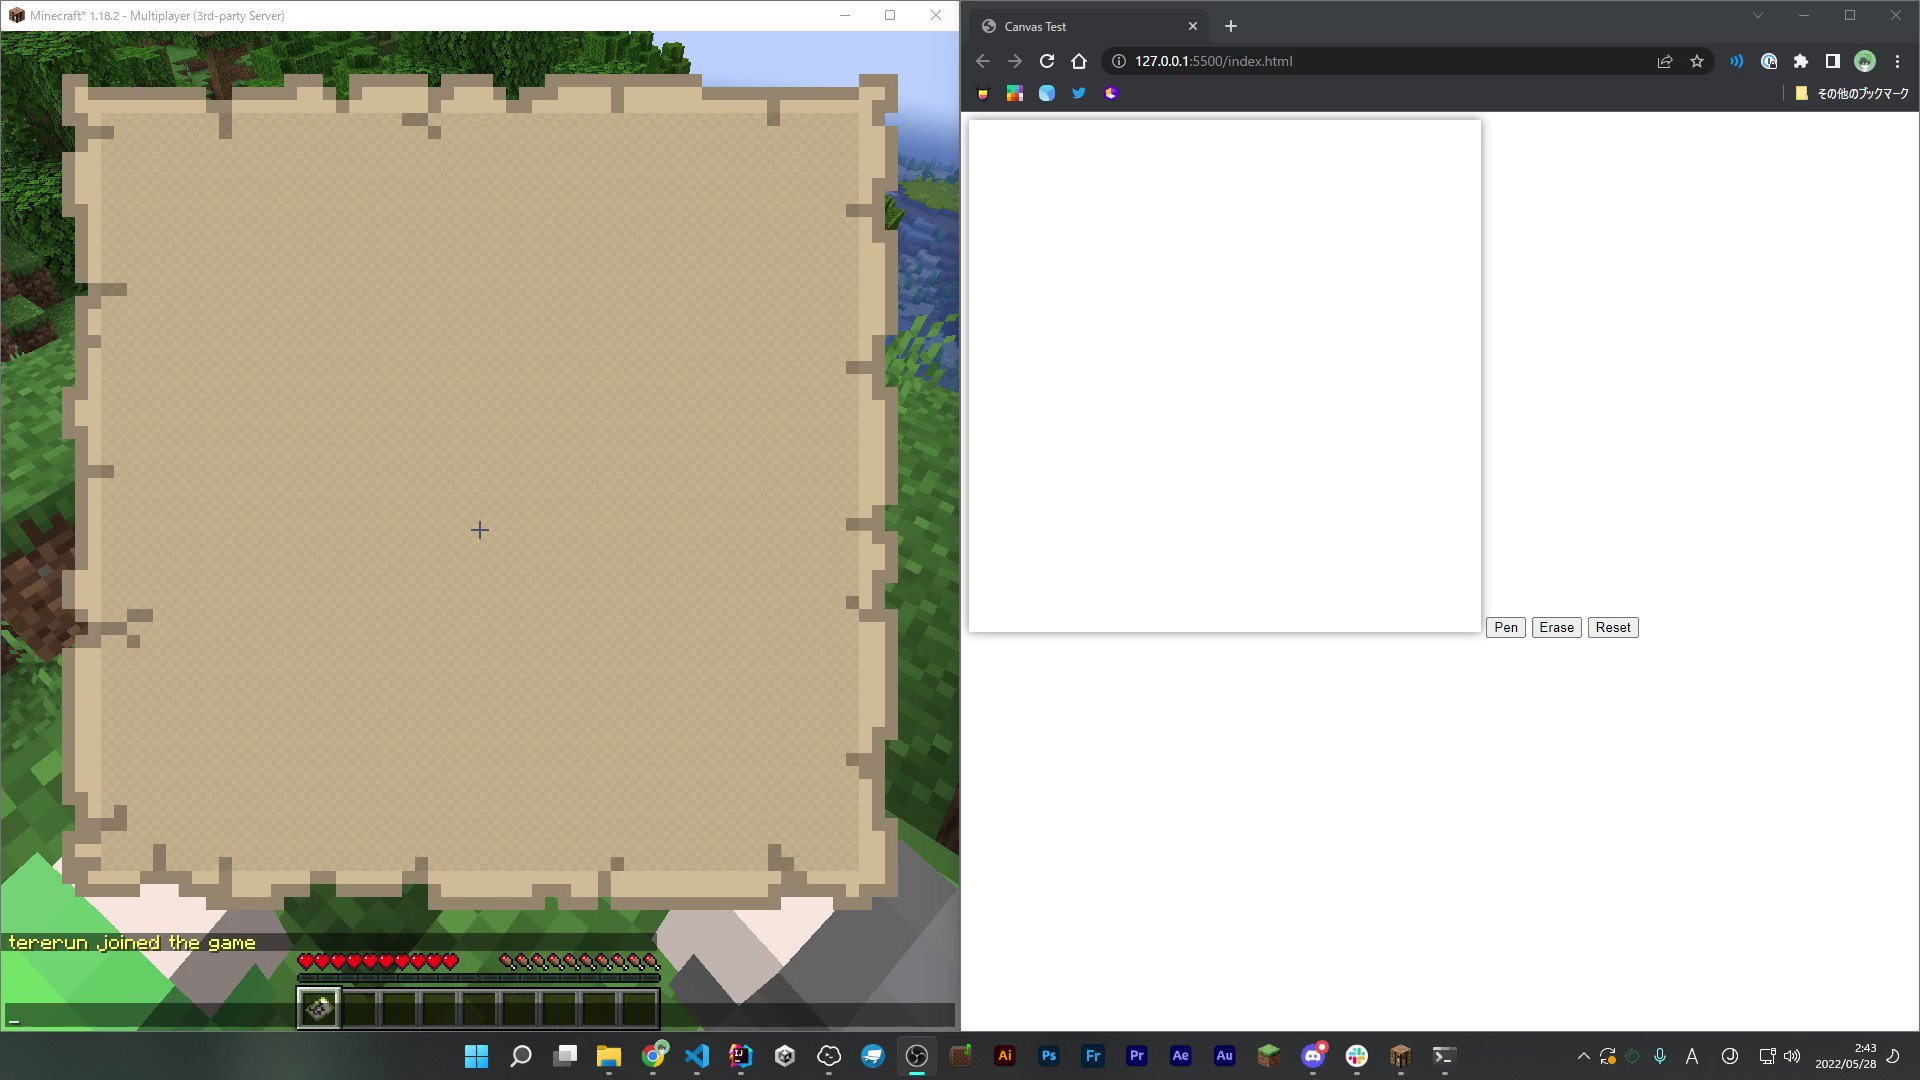Open Adobe Photoshop from taskbar
This screenshot has height=1080, width=1920.
(1049, 1056)
